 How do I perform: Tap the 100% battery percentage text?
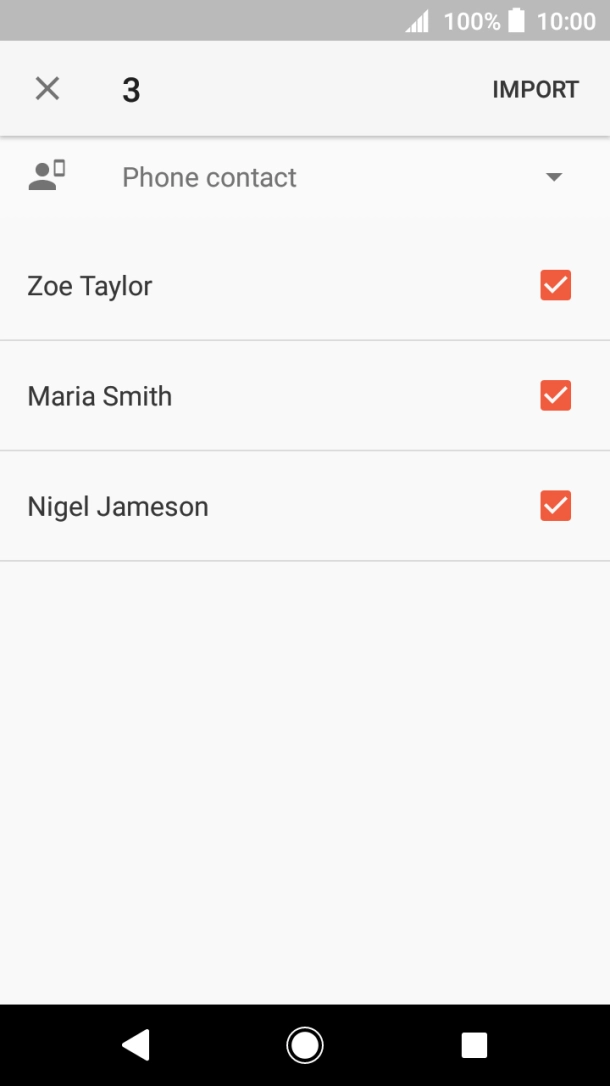(x=472, y=21)
